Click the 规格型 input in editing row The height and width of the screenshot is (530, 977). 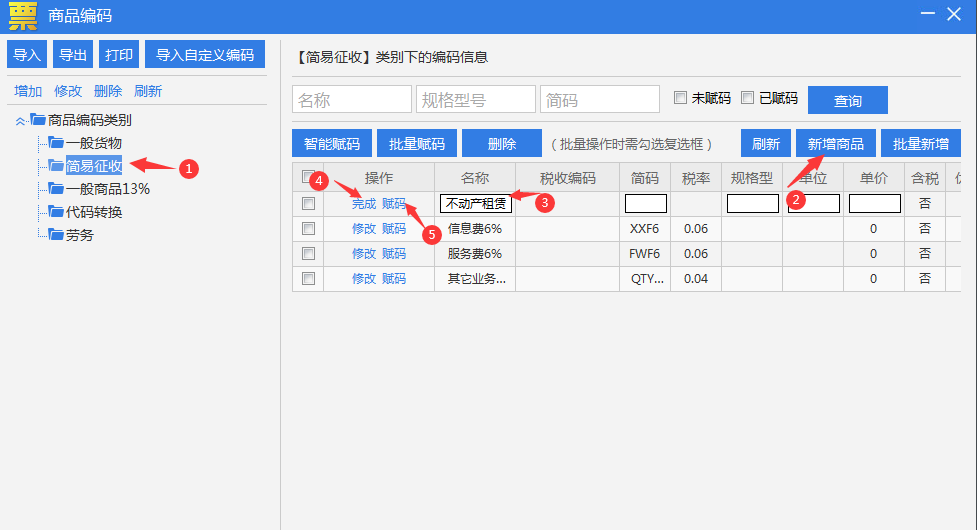tap(753, 204)
